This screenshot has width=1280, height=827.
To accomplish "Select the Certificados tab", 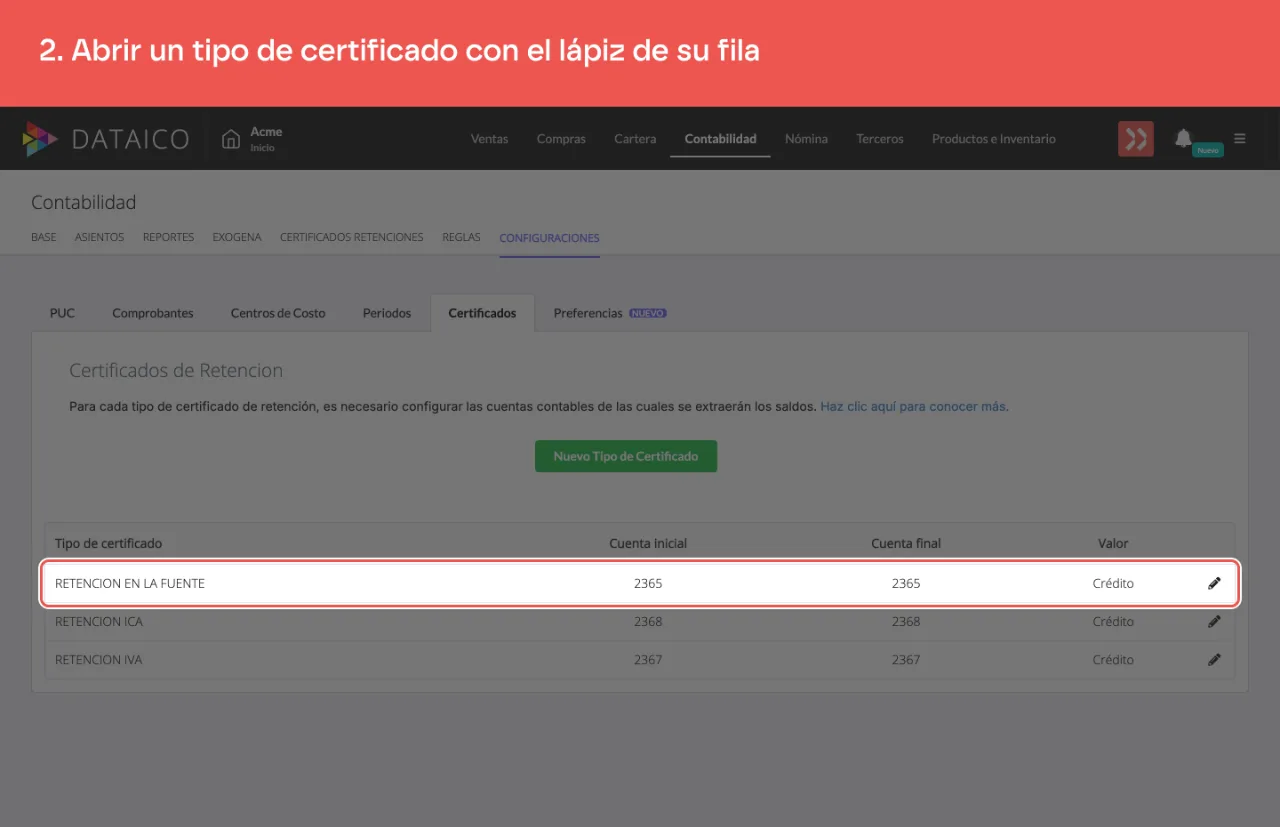I will click(x=482, y=313).
